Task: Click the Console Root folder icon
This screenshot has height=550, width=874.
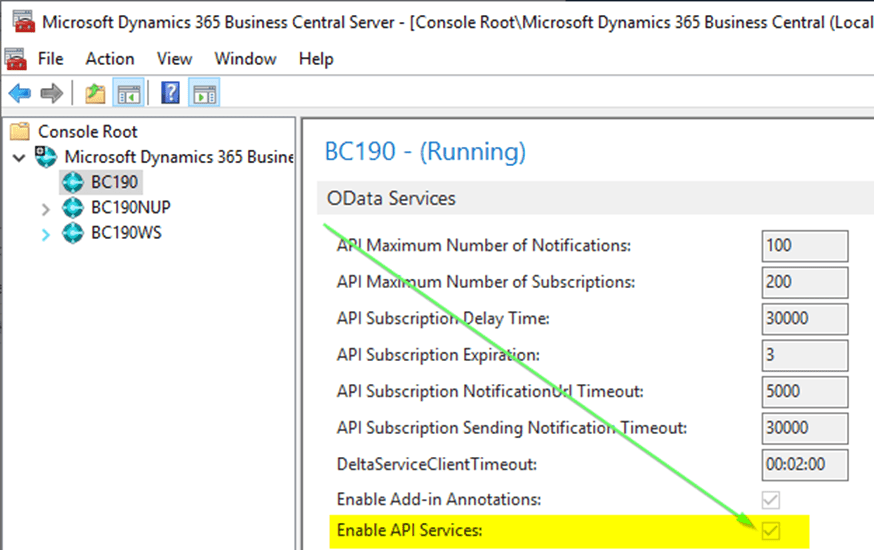Action: [19, 131]
